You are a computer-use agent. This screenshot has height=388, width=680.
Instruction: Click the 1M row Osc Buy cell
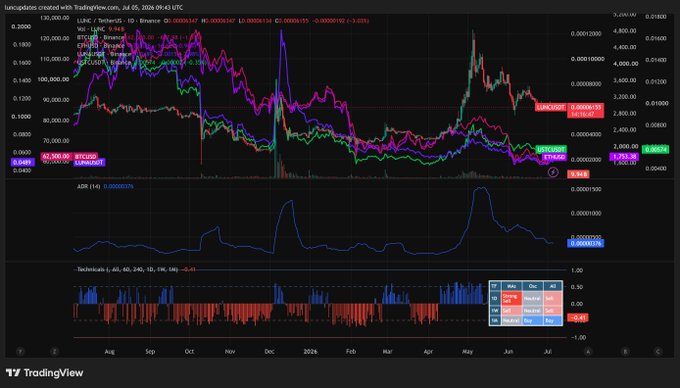click(x=533, y=321)
